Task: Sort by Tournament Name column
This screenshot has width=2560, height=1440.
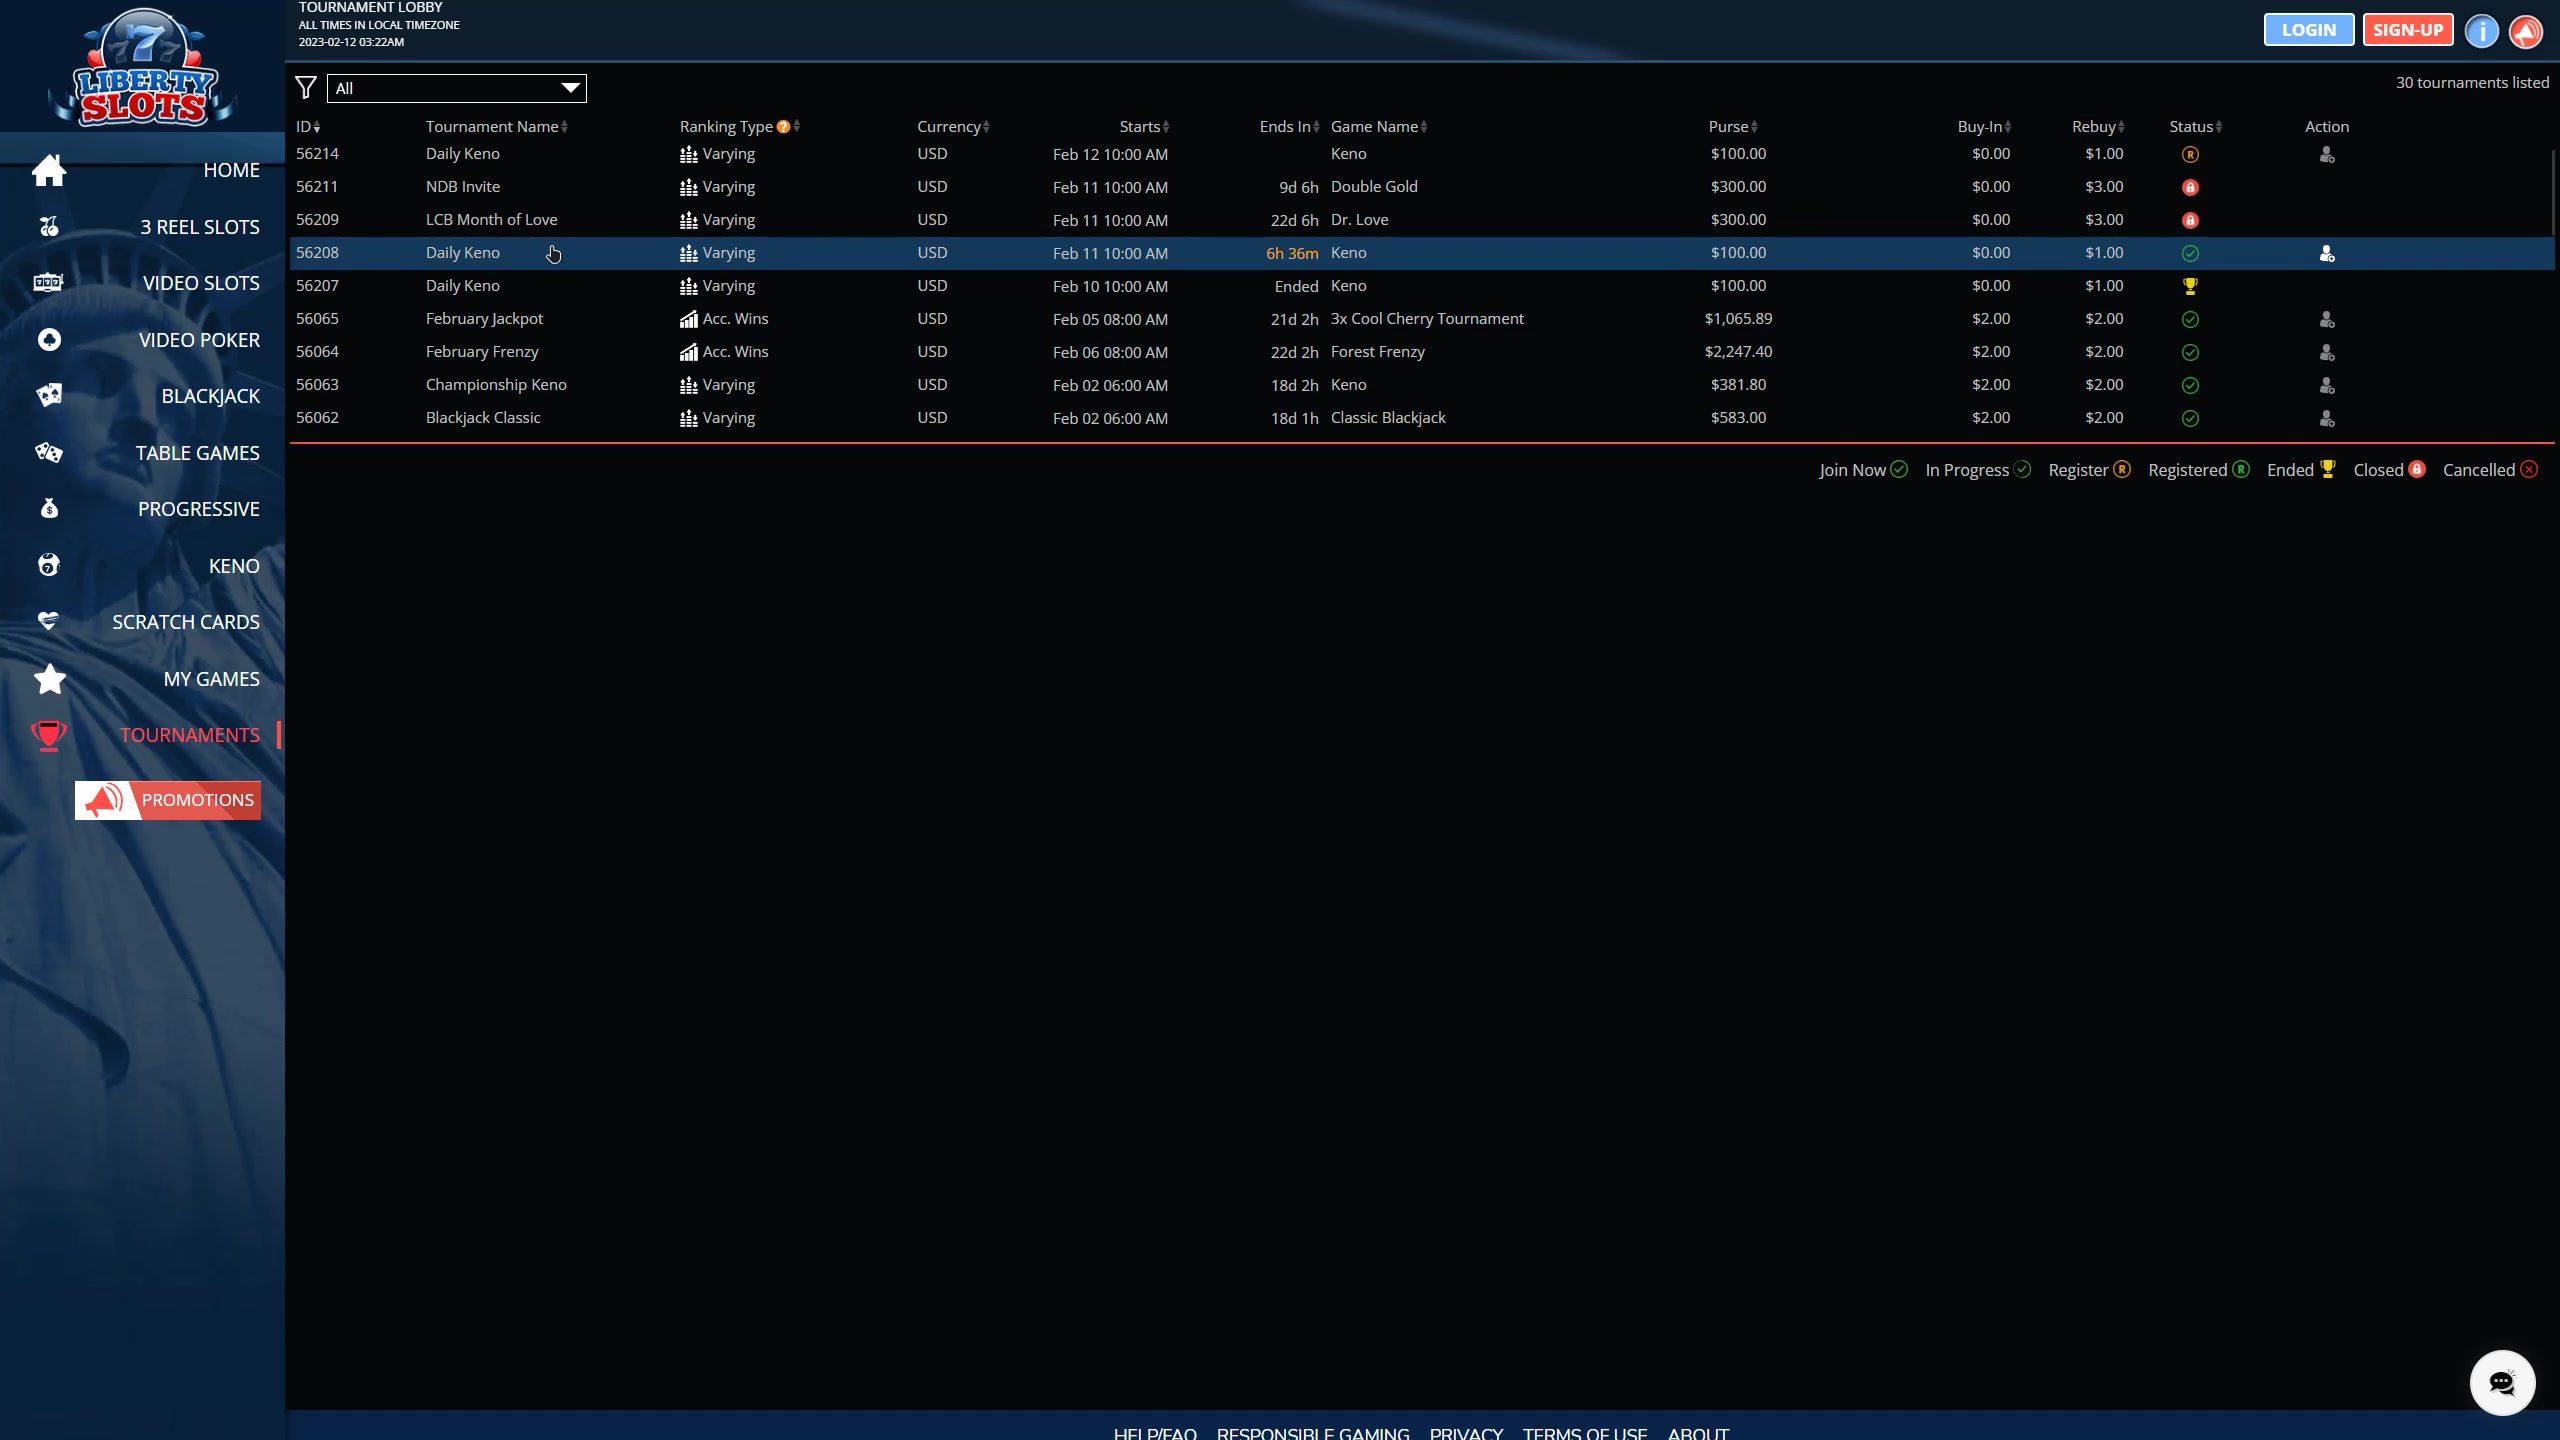Action: point(495,127)
